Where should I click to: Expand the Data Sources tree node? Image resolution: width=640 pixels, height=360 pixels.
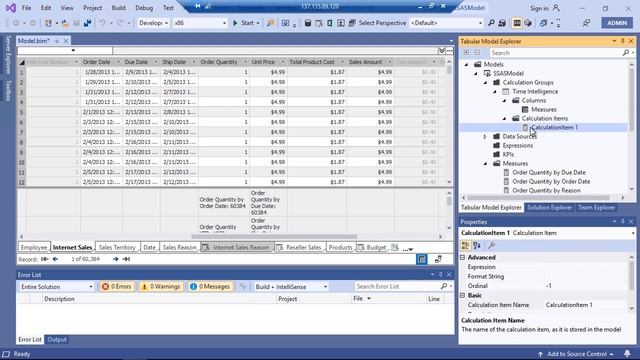[485, 136]
